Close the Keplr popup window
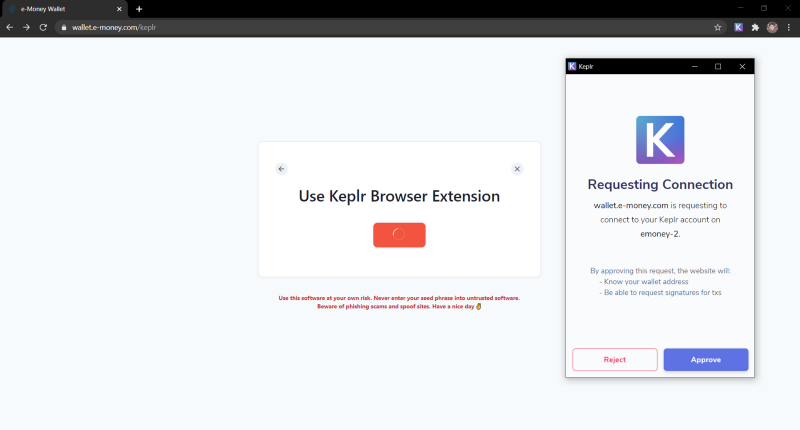The width and height of the screenshot is (800, 430). click(742, 66)
